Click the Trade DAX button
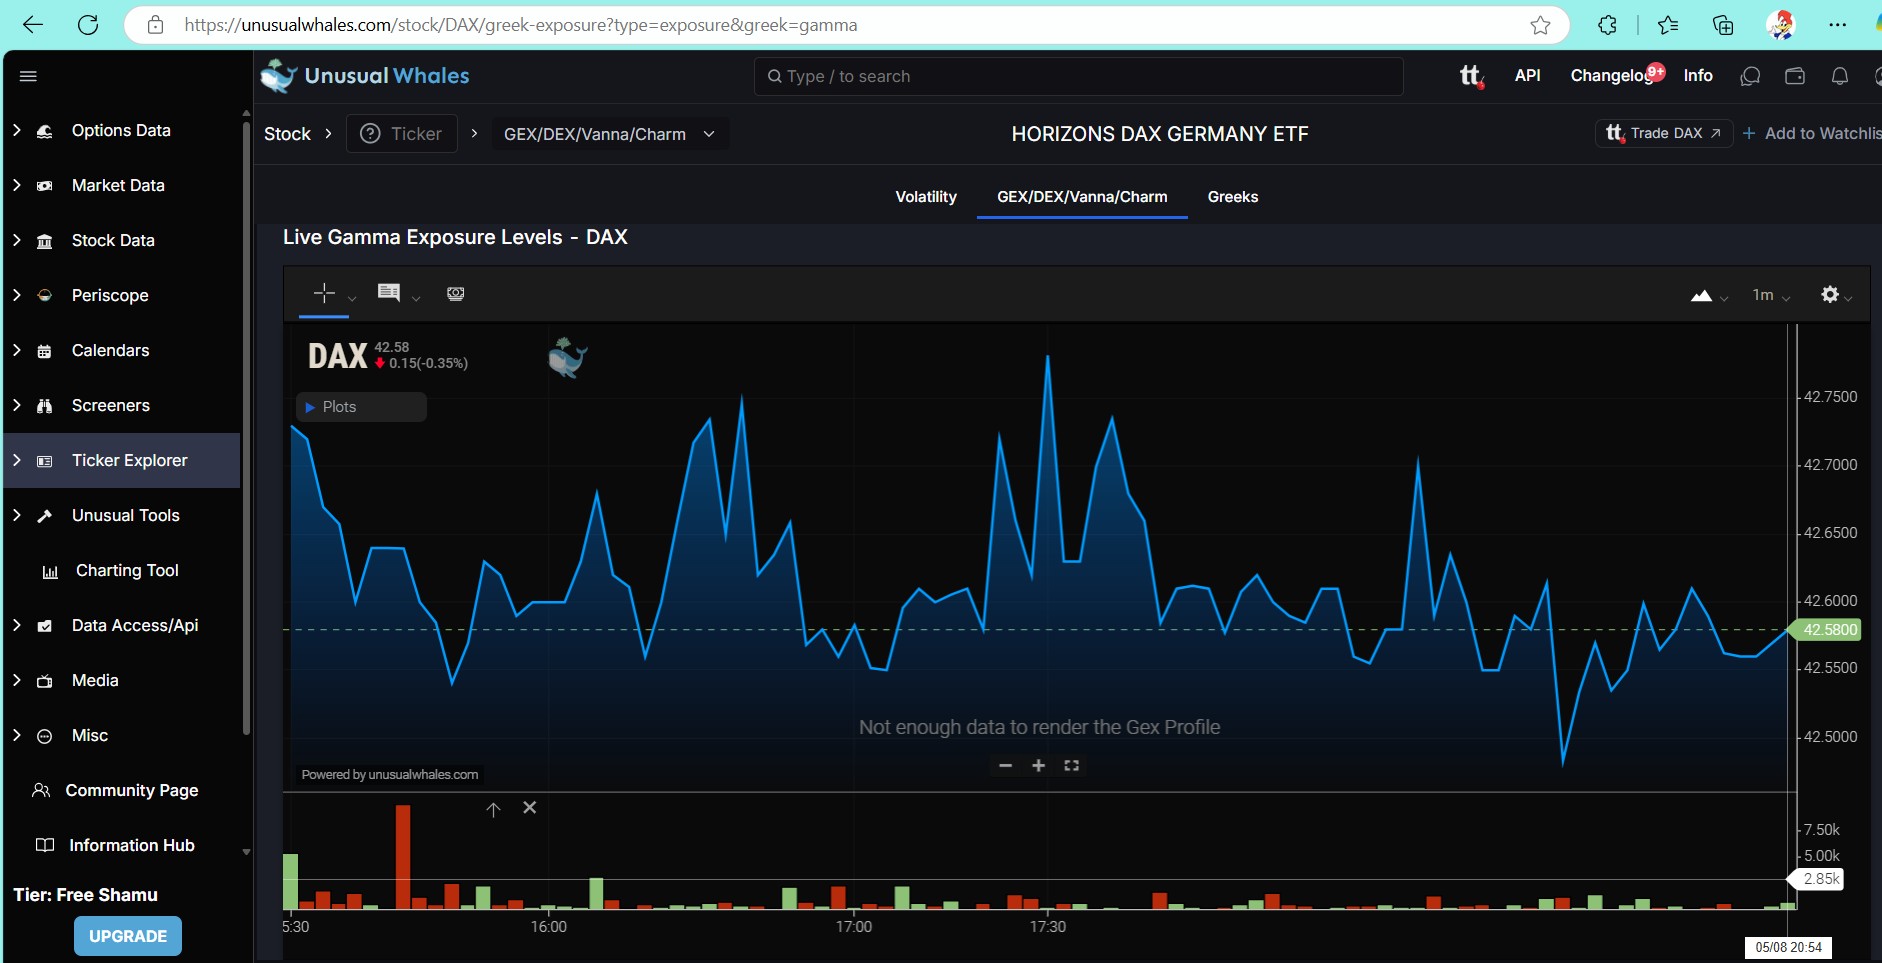 (x=1664, y=133)
